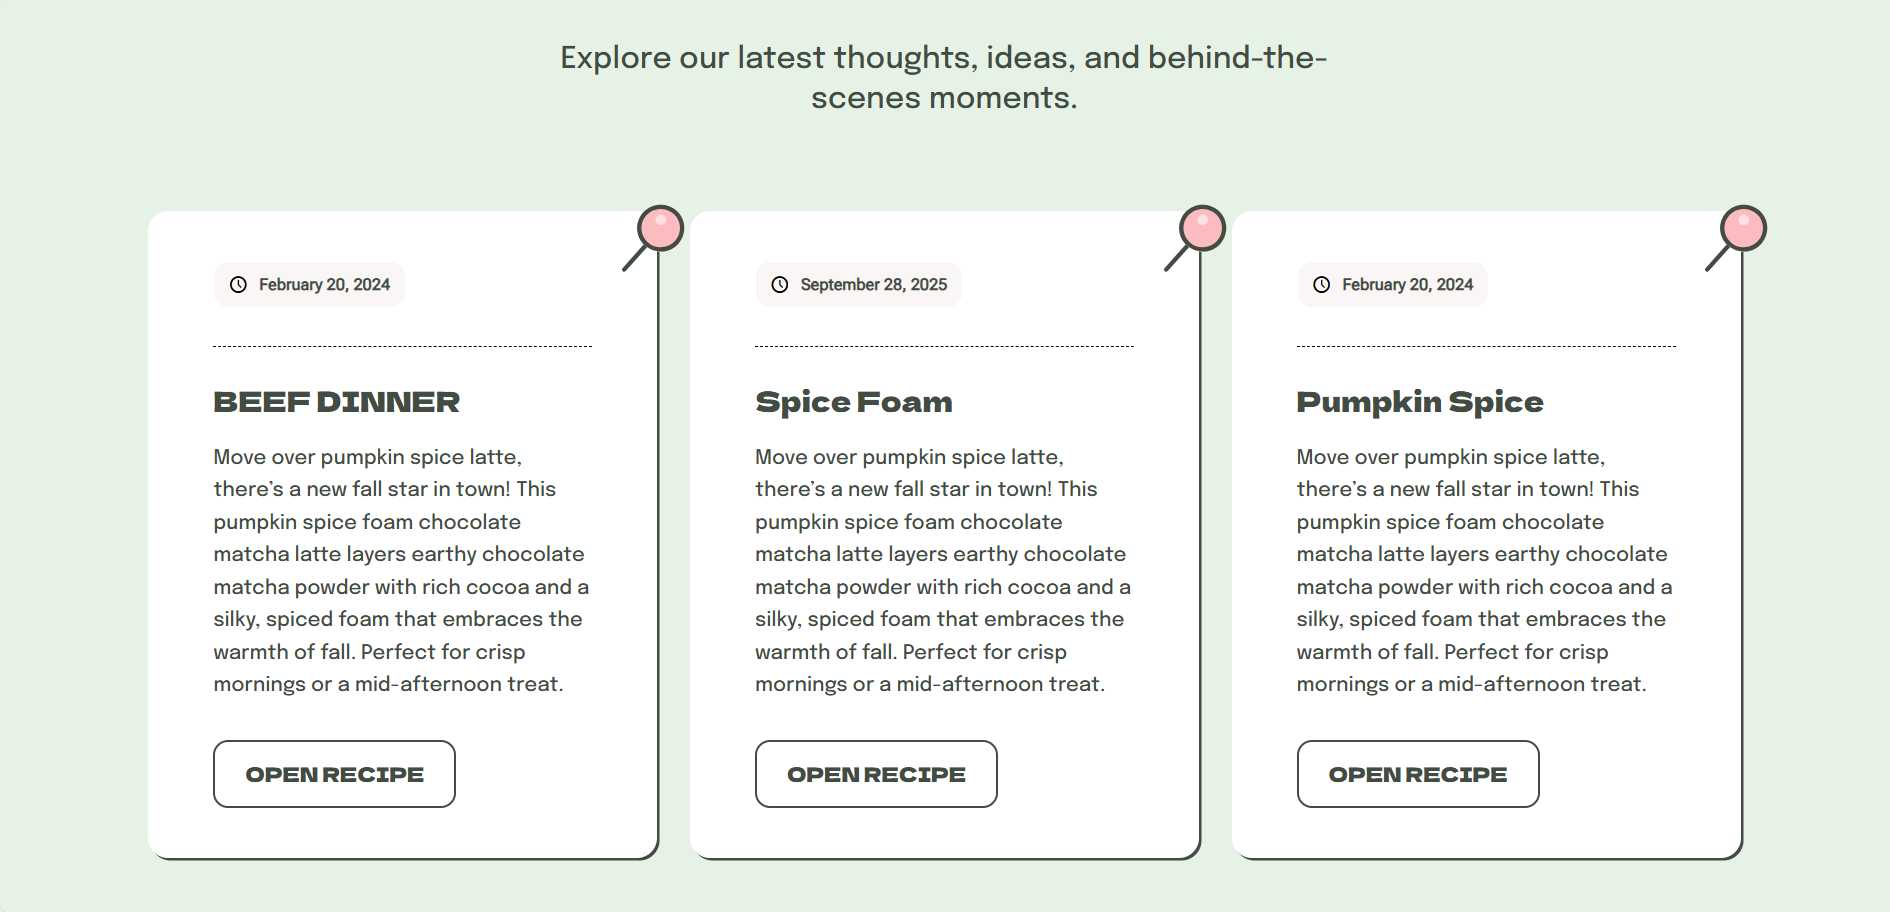Open recipe for Spice Foam
This screenshot has width=1890, height=912.
tap(876, 774)
